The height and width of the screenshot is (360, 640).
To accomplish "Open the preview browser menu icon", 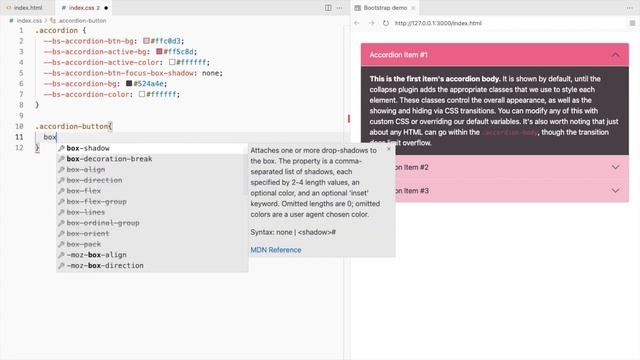I will point(632,23).
